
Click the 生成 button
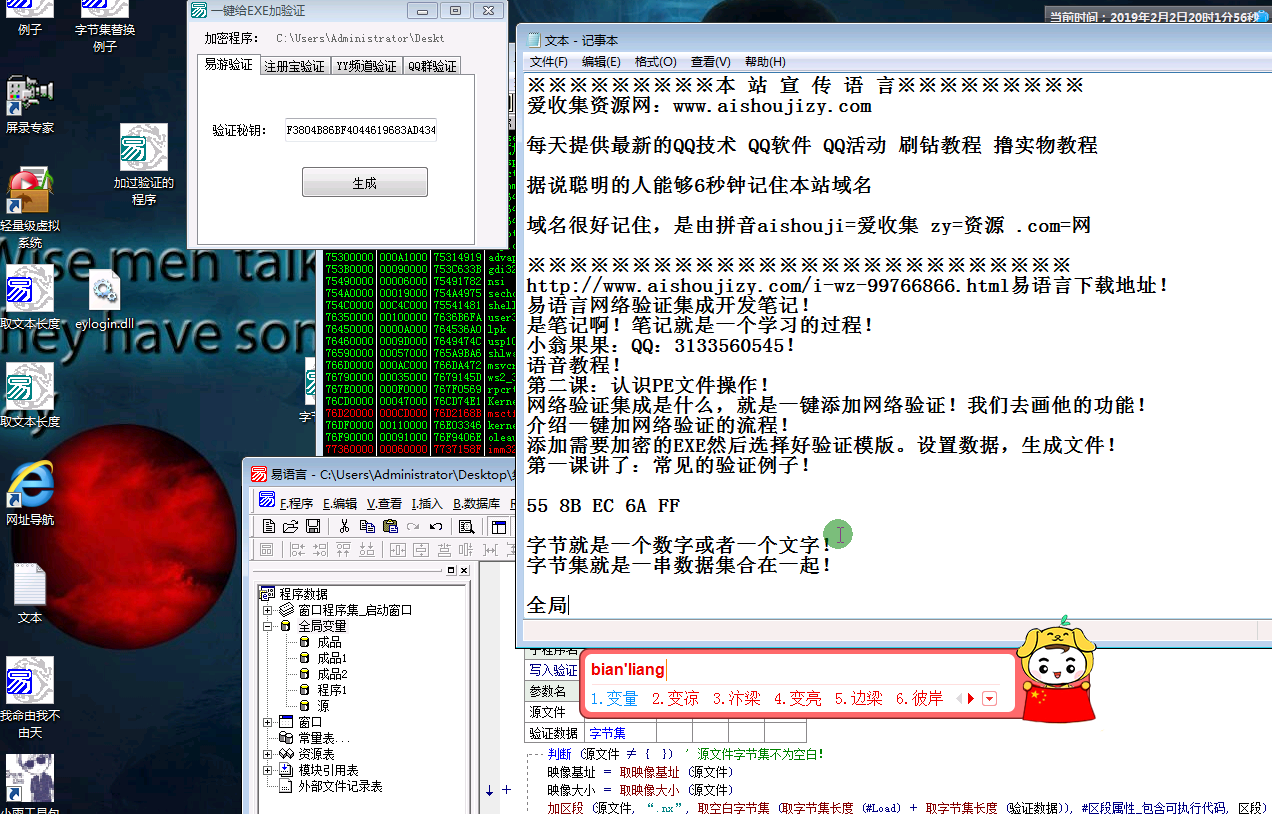point(365,183)
